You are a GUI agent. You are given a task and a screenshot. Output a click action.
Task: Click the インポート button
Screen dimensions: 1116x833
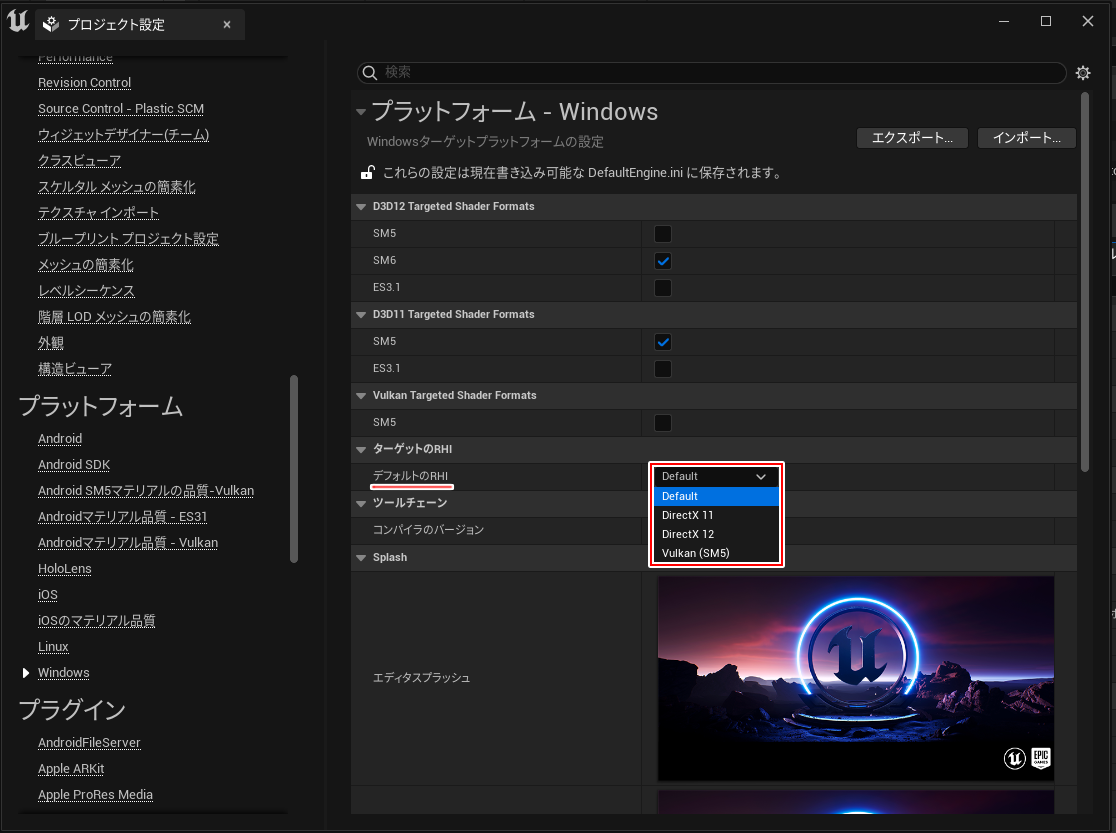coord(1026,138)
